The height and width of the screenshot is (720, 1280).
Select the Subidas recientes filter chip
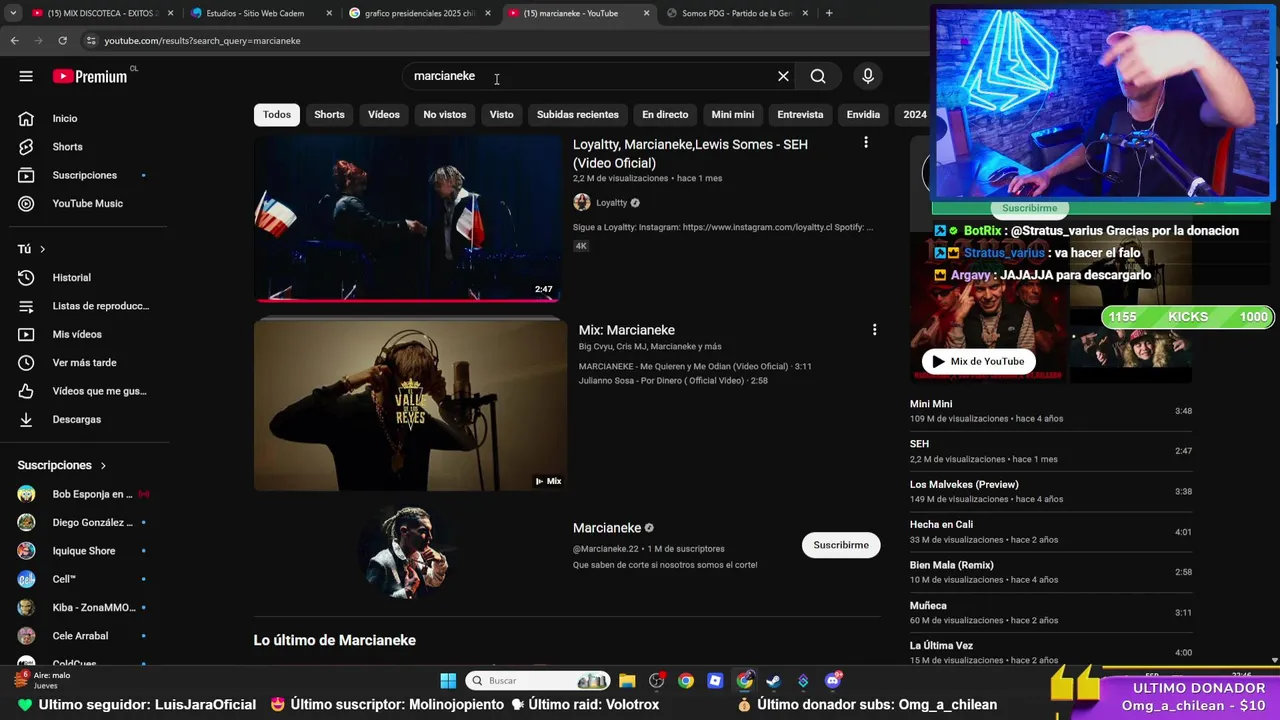coord(578,114)
